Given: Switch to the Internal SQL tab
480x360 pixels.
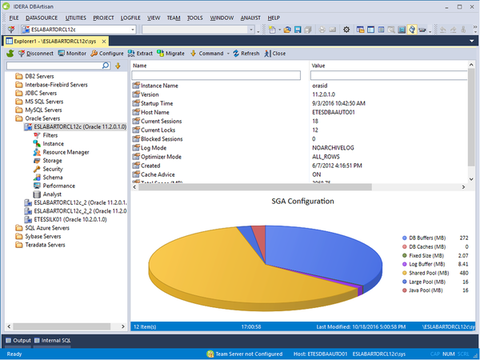Looking at the screenshot, I should [52, 340].
